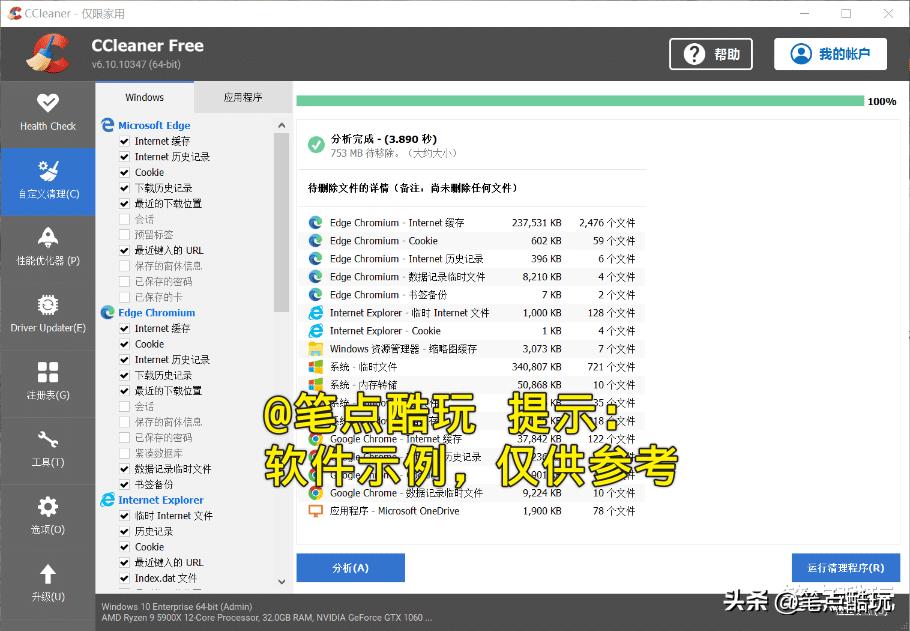
Task: Open the 注册表 cleaner section
Action: [47, 383]
